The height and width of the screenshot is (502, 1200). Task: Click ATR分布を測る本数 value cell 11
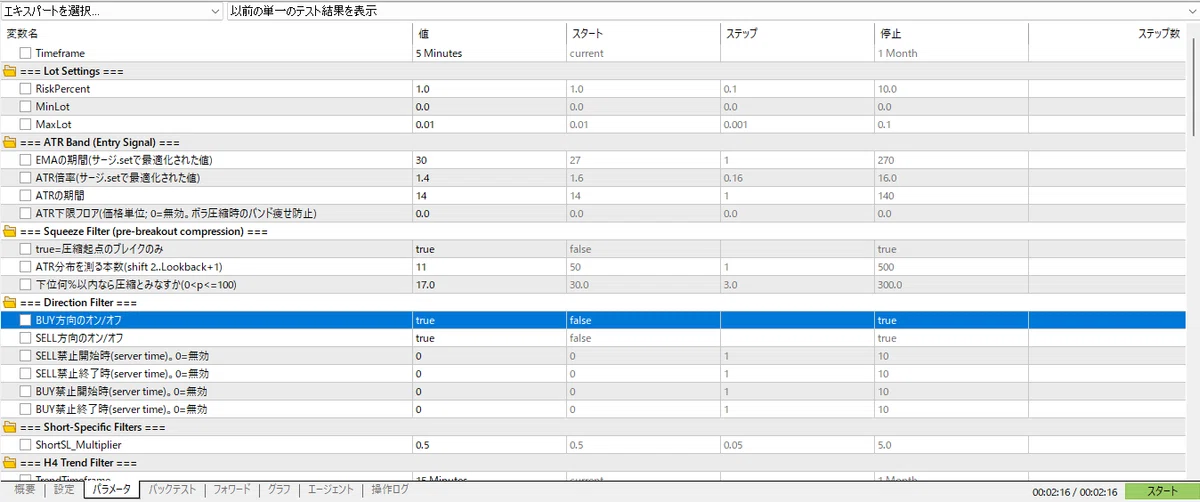tap(488, 267)
